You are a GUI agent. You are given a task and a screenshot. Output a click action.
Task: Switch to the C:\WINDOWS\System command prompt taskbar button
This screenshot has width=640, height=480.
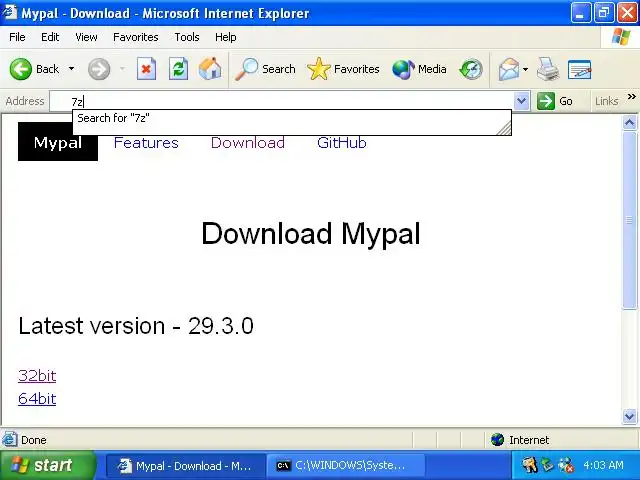(345, 466)
